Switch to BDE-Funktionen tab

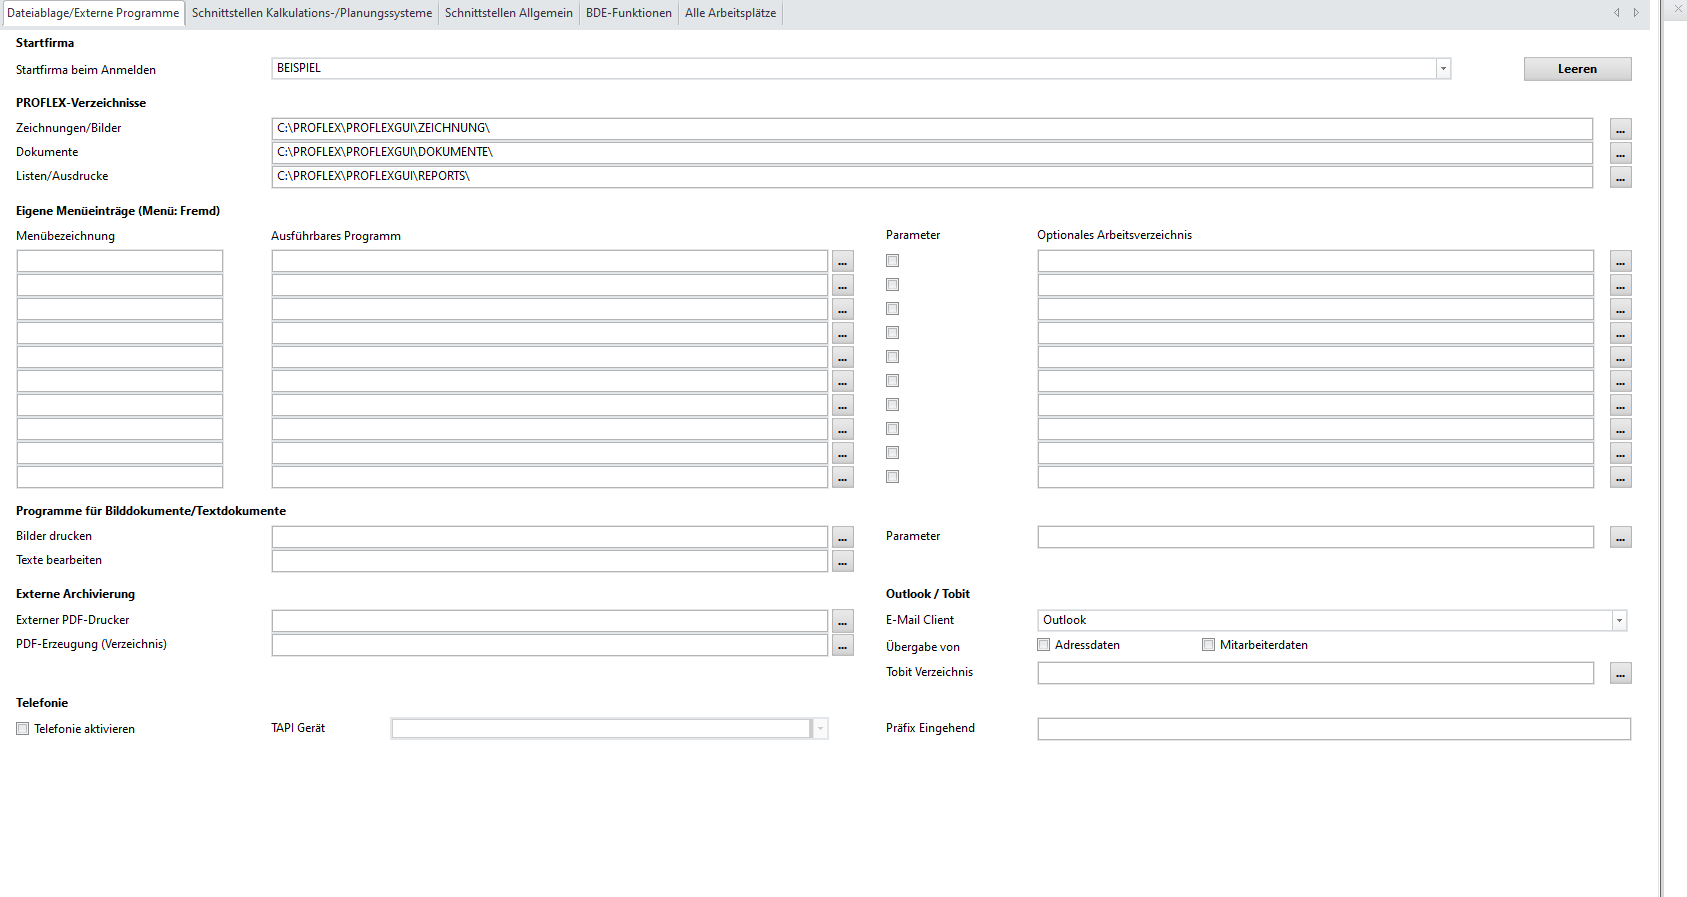pyautogui.click(x=628, y=13)
